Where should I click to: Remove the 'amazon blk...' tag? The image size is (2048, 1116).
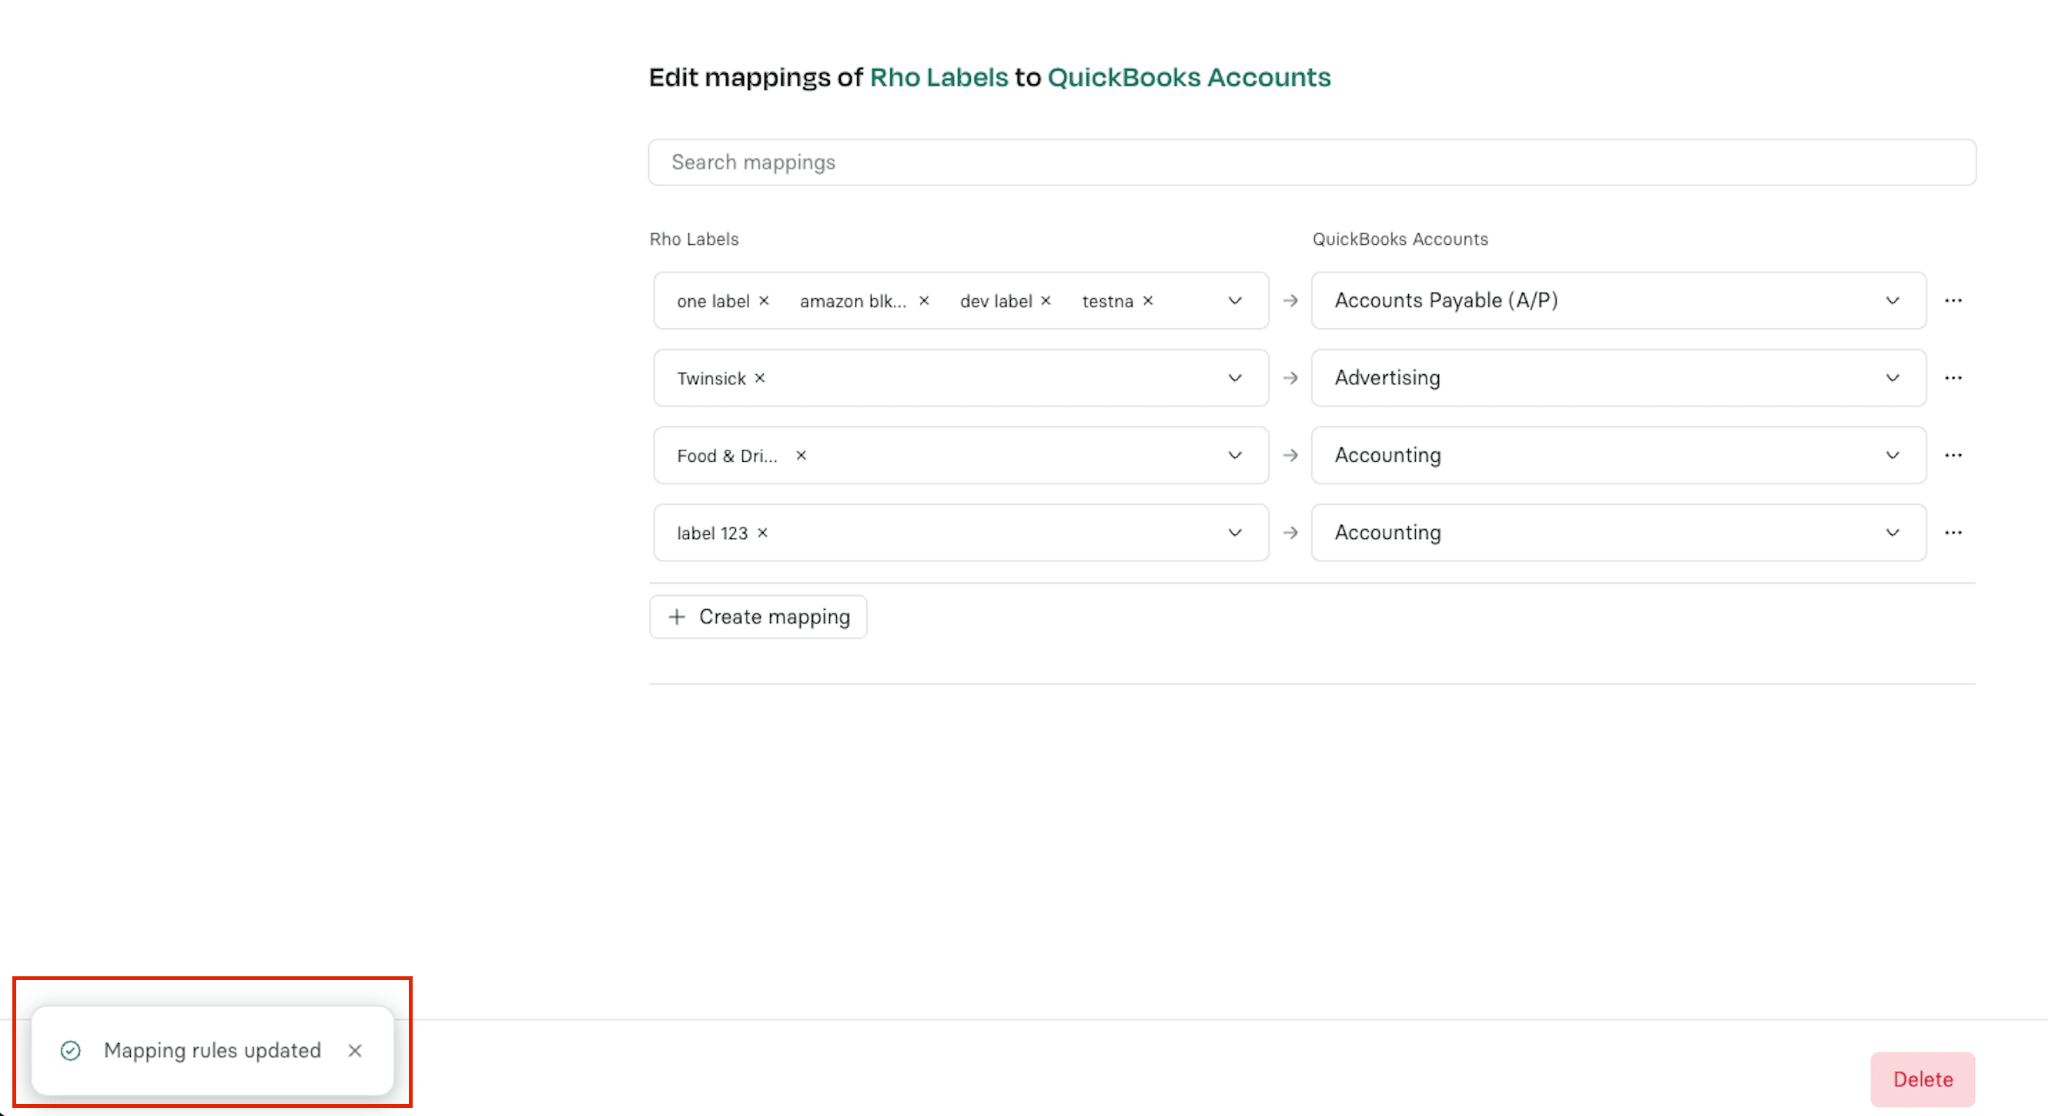924,301
